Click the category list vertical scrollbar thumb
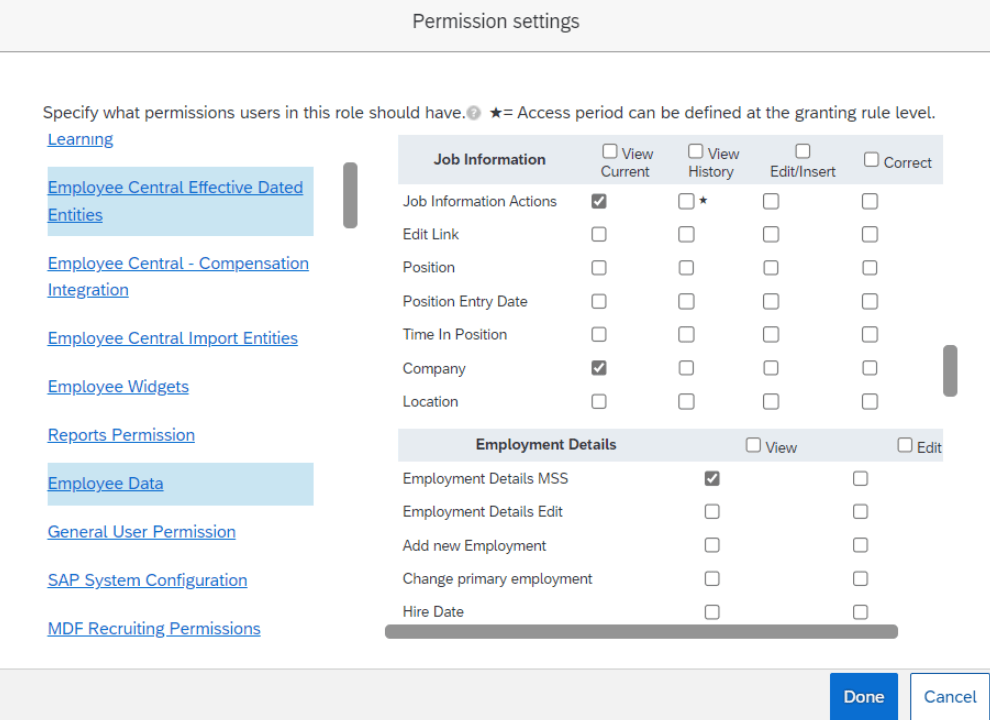 [350, 195]
